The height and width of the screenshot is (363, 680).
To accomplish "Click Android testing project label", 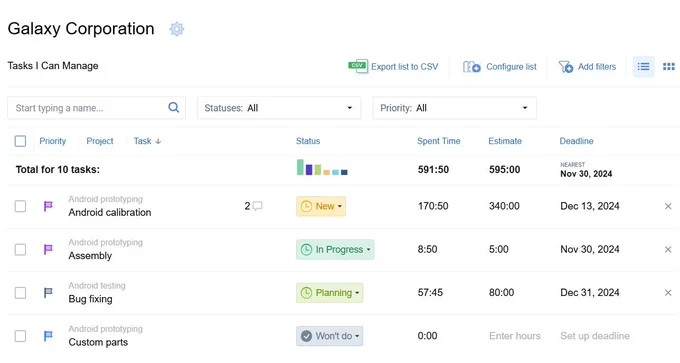I will pyautogui.click(x=97, y=286).
